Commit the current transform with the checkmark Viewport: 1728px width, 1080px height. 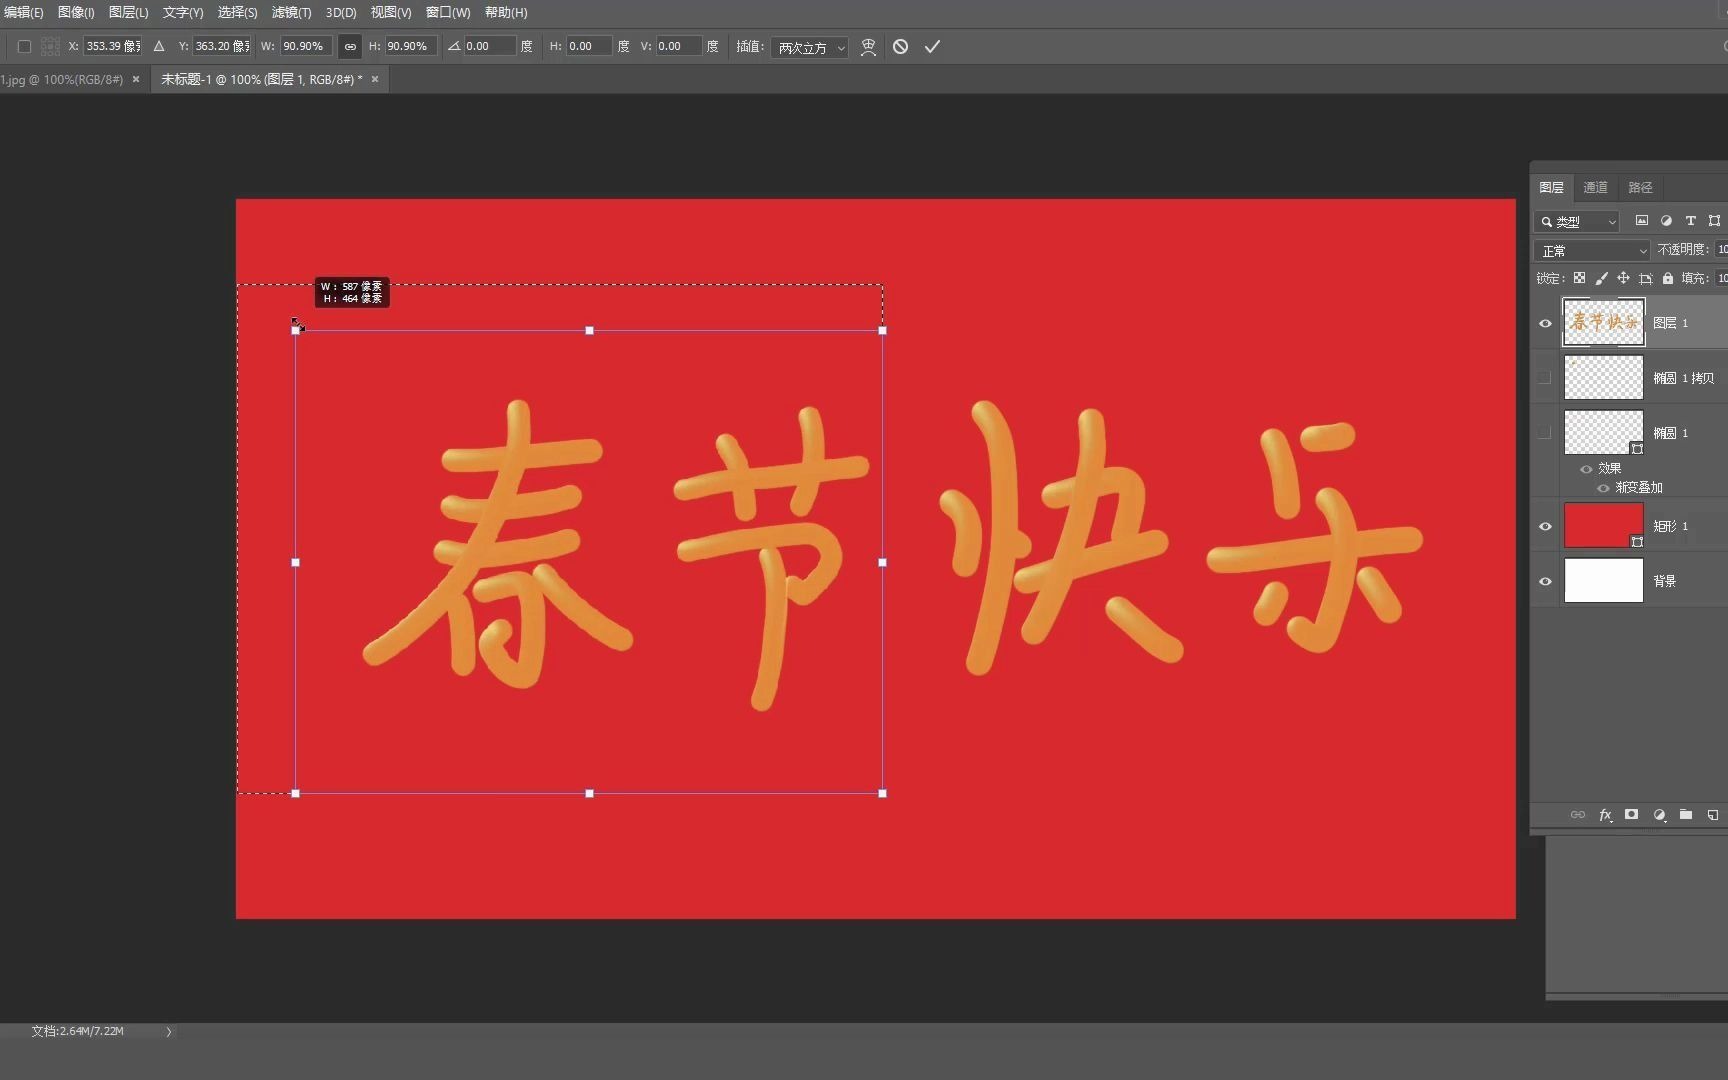(931, 46)
